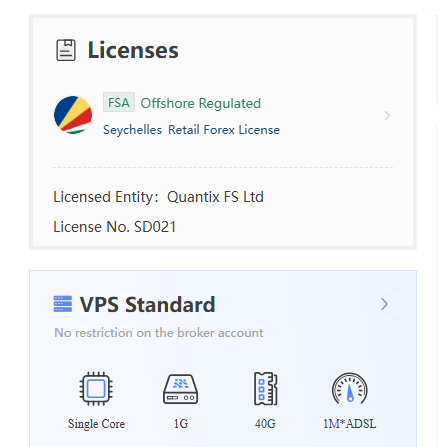
Task: Select the Licensed Entity Quantix FS Ltd text
Action: click(158, 197)
